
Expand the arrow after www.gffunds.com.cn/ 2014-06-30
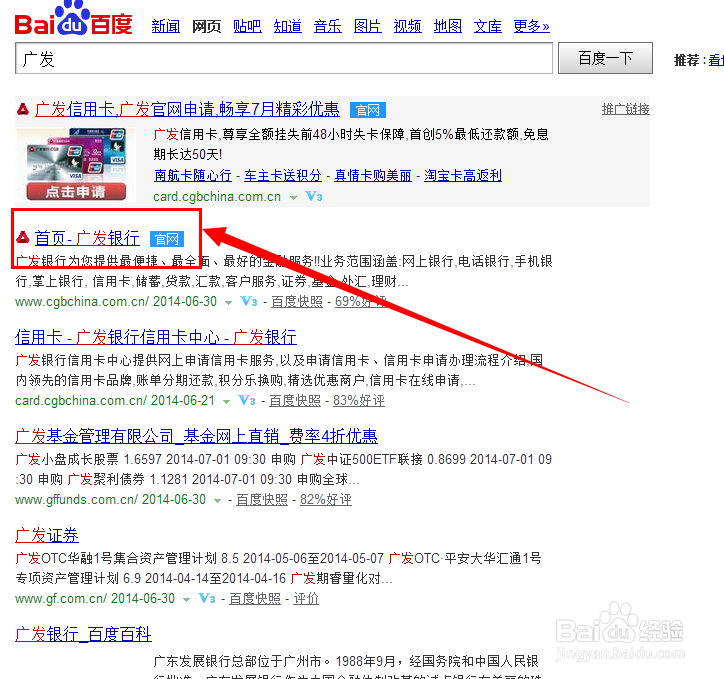[x=217, y=500]
